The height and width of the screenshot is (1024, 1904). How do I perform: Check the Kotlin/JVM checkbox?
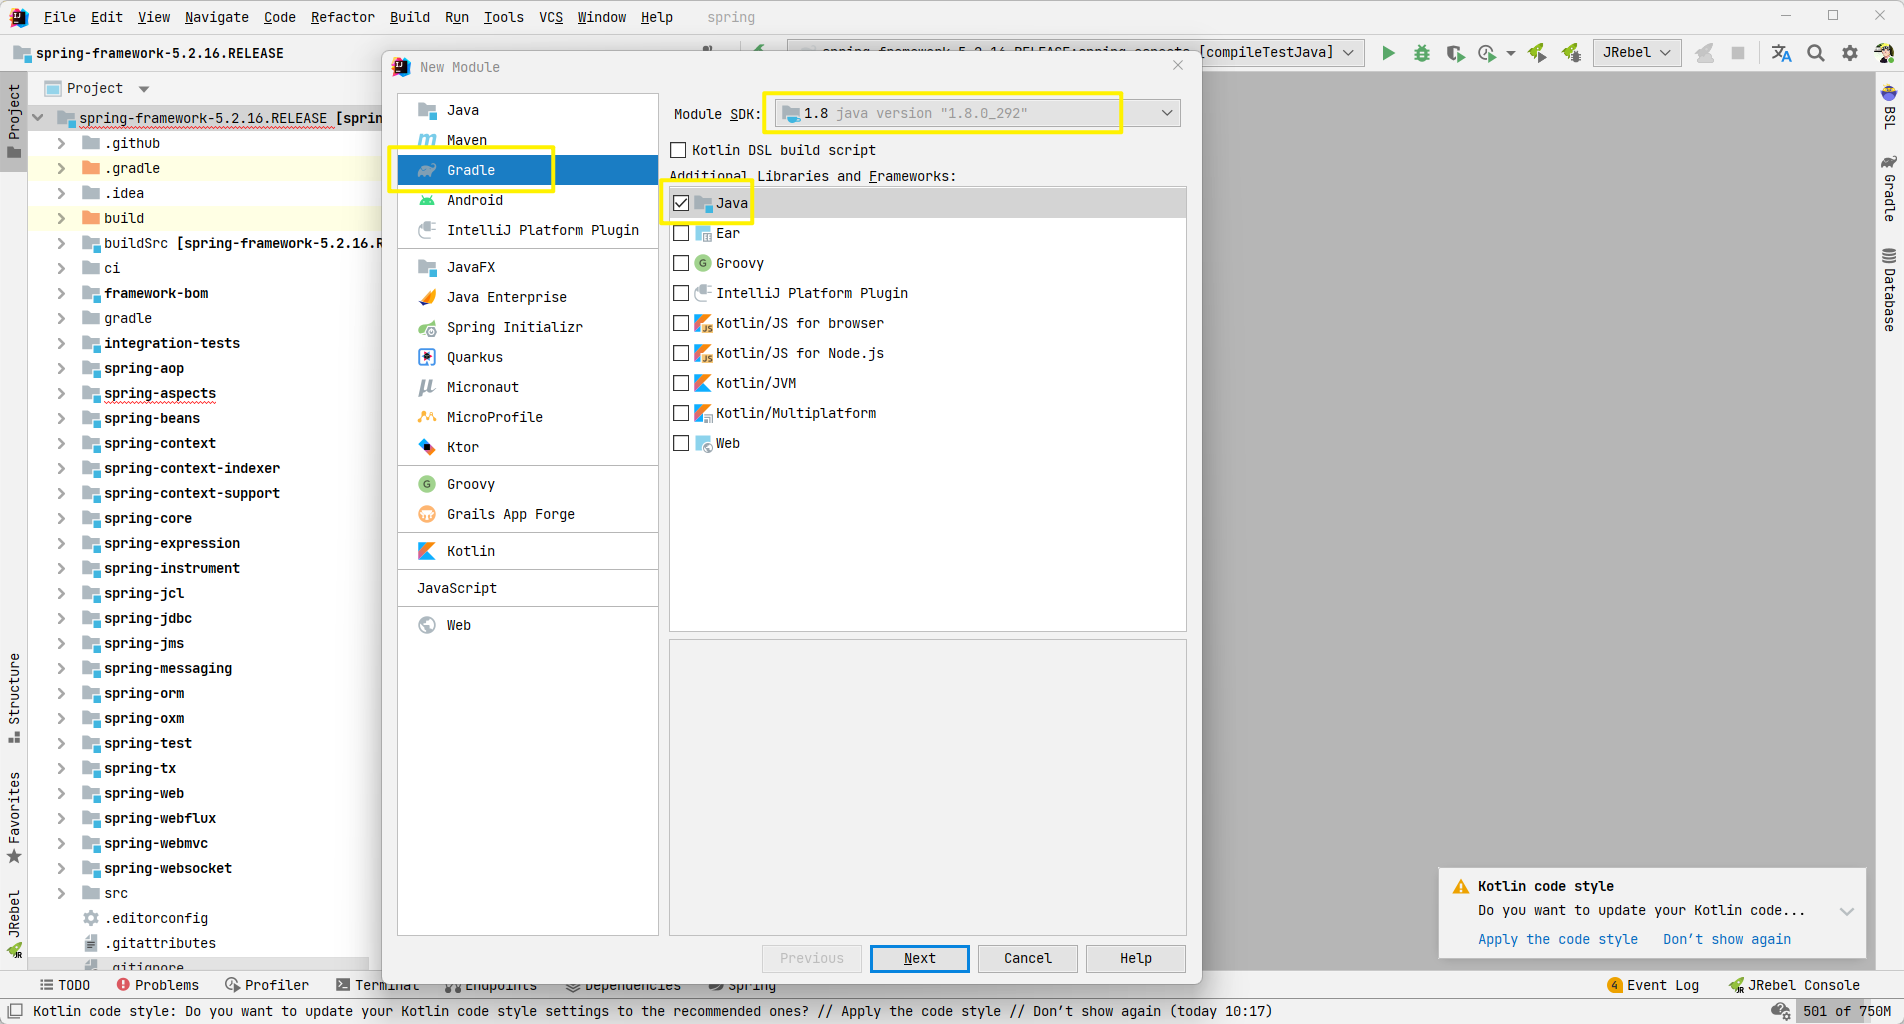681,383
